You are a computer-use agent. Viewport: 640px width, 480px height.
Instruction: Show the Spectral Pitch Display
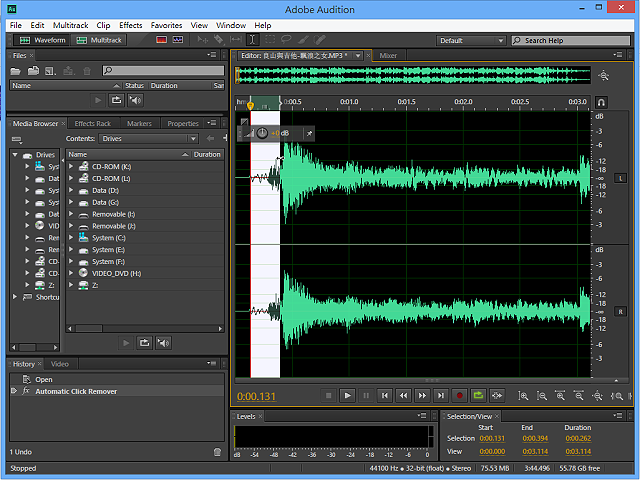tap(178, 40)
